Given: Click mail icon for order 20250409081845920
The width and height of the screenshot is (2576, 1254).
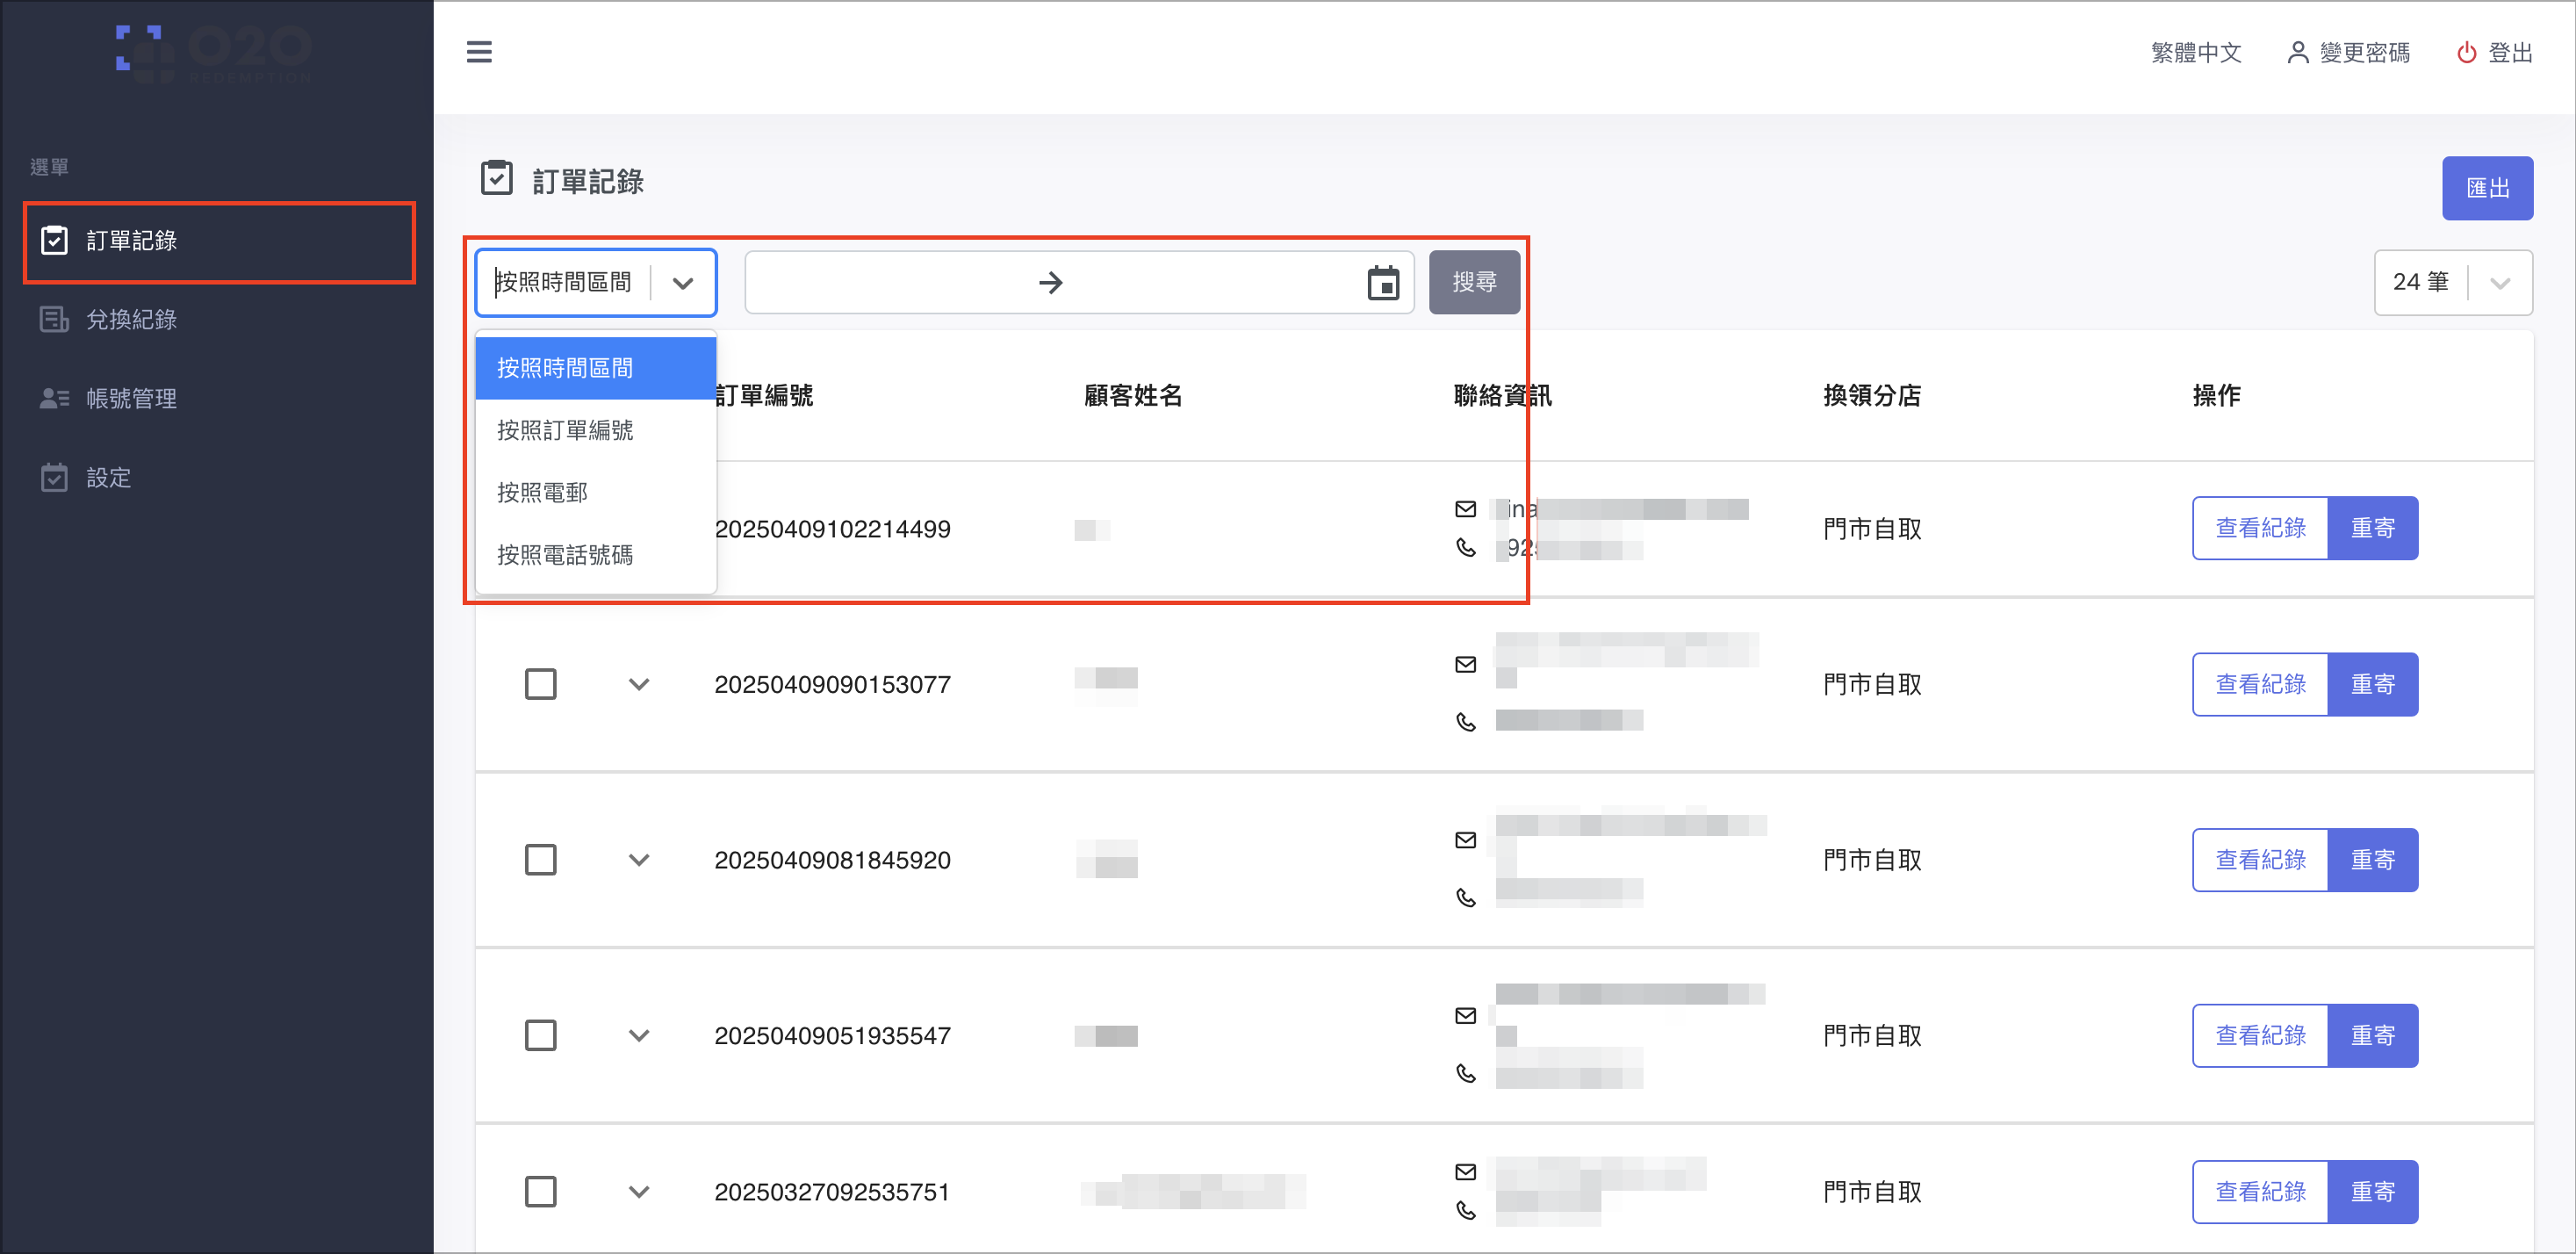Looking at the screenshot, I should point(1465,840).
